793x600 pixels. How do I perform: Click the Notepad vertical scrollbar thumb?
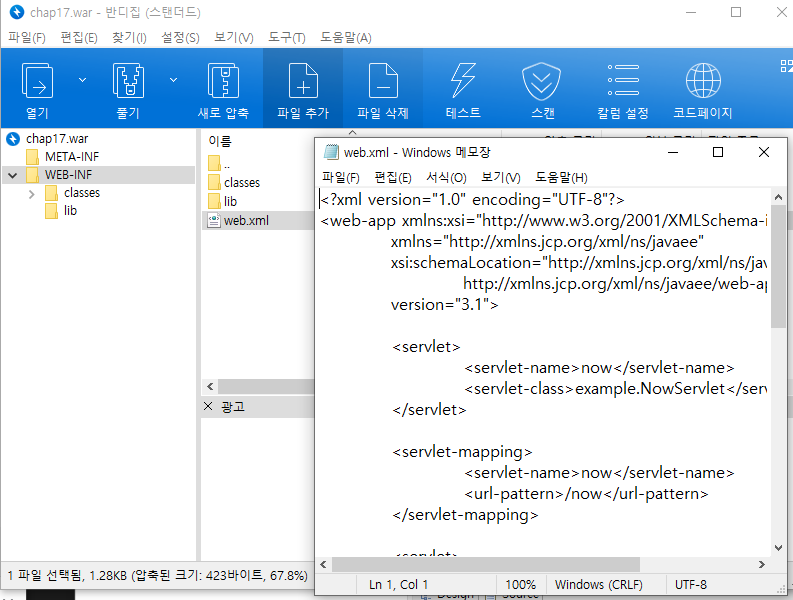pyautogui.click(x=778, y=267)
